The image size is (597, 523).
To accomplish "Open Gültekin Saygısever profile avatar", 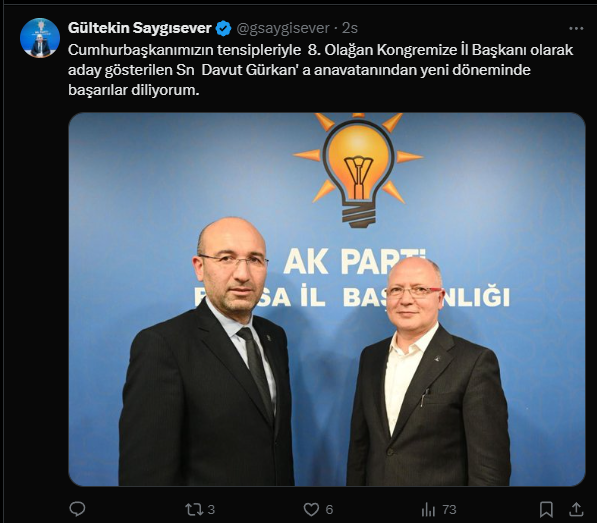I will pyautogui.click(x=40, y=38).
